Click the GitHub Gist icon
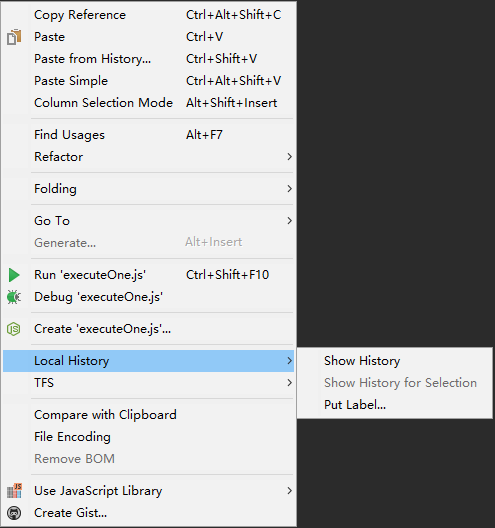The height and width of the screenshot is (528, 495). (14, 513)
